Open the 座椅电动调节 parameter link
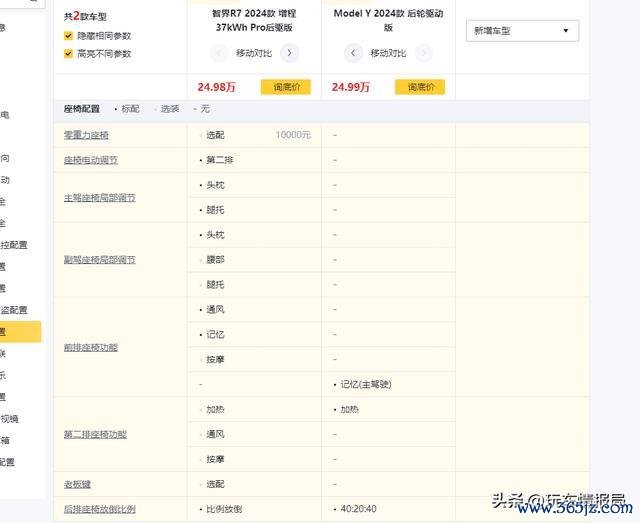The height and width of the screenshot is (523, 640). tap(91, 160)
